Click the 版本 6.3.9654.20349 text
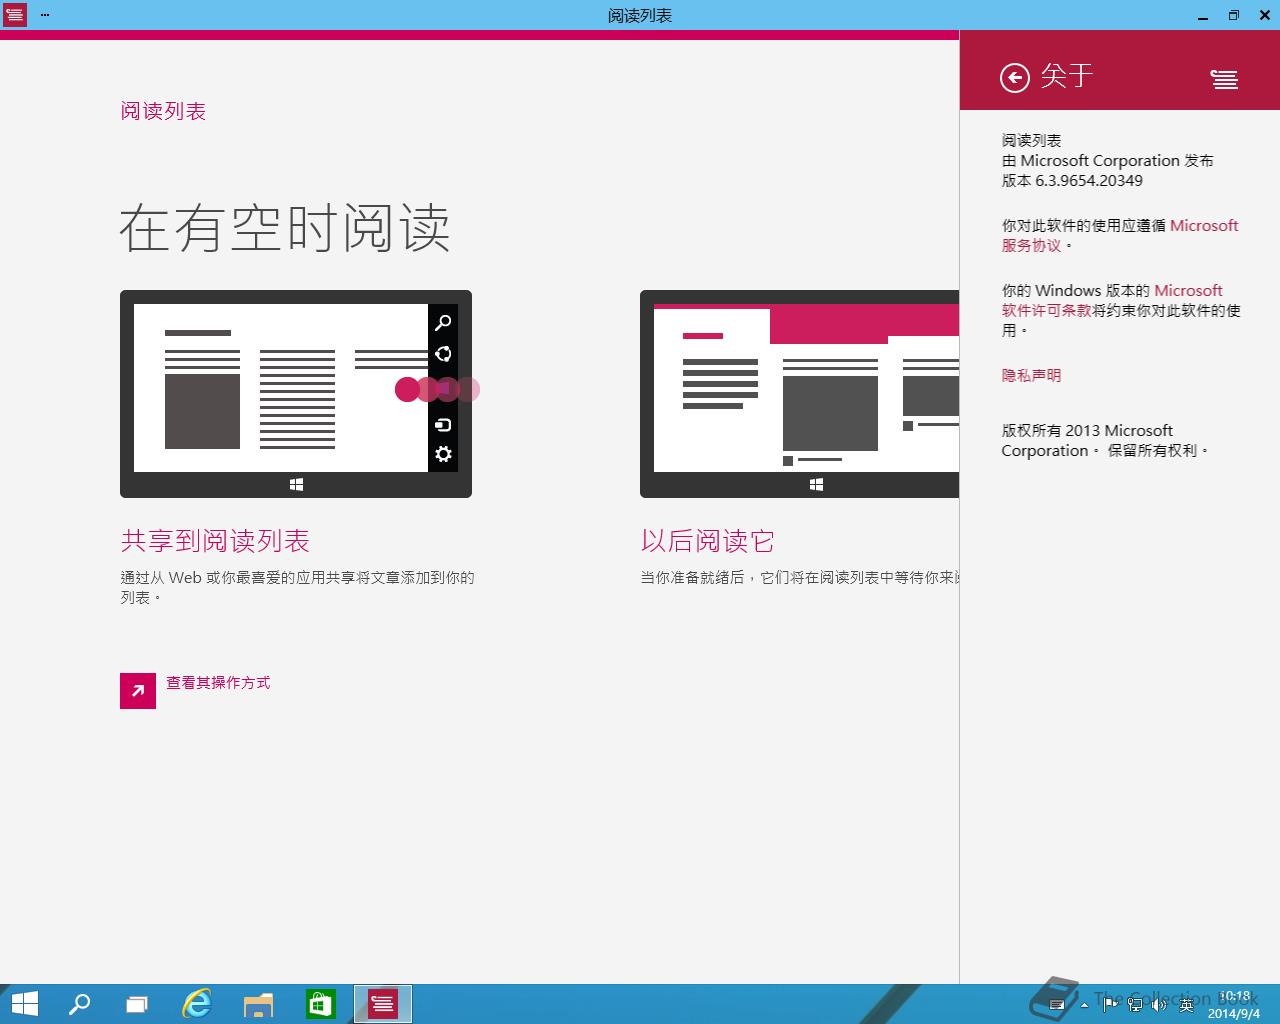1280x1024 pixels. tap(1072, 180)
